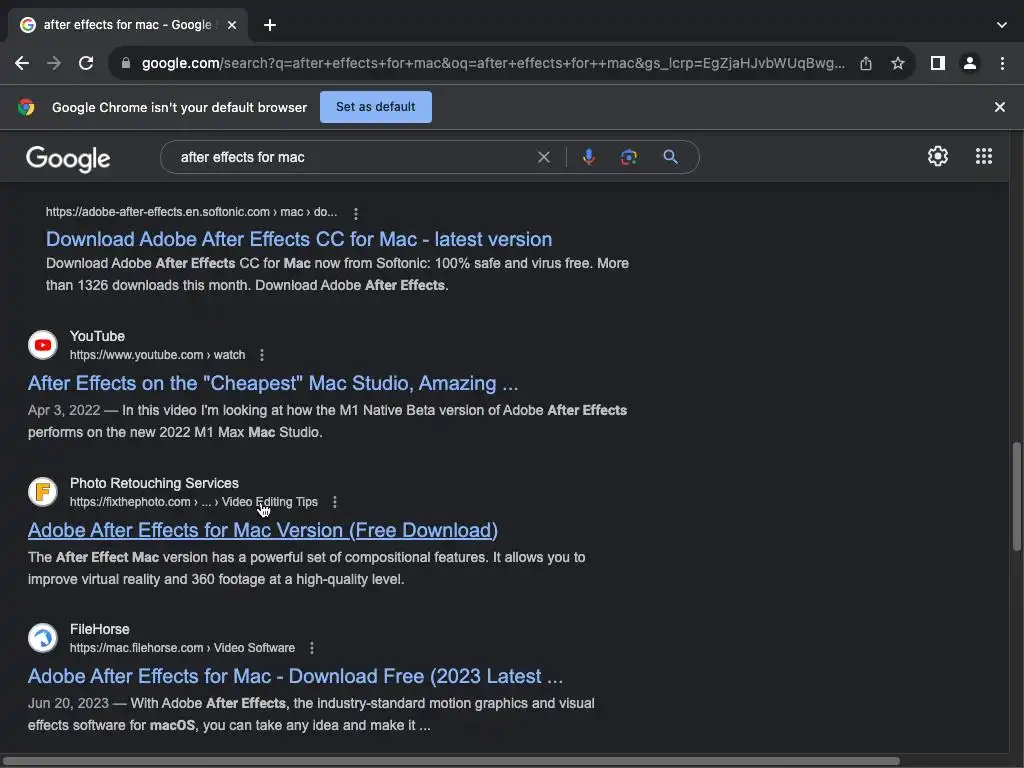Click the 'FileHorse' site name
1024x768 pixels.
(x=99, y=630)
